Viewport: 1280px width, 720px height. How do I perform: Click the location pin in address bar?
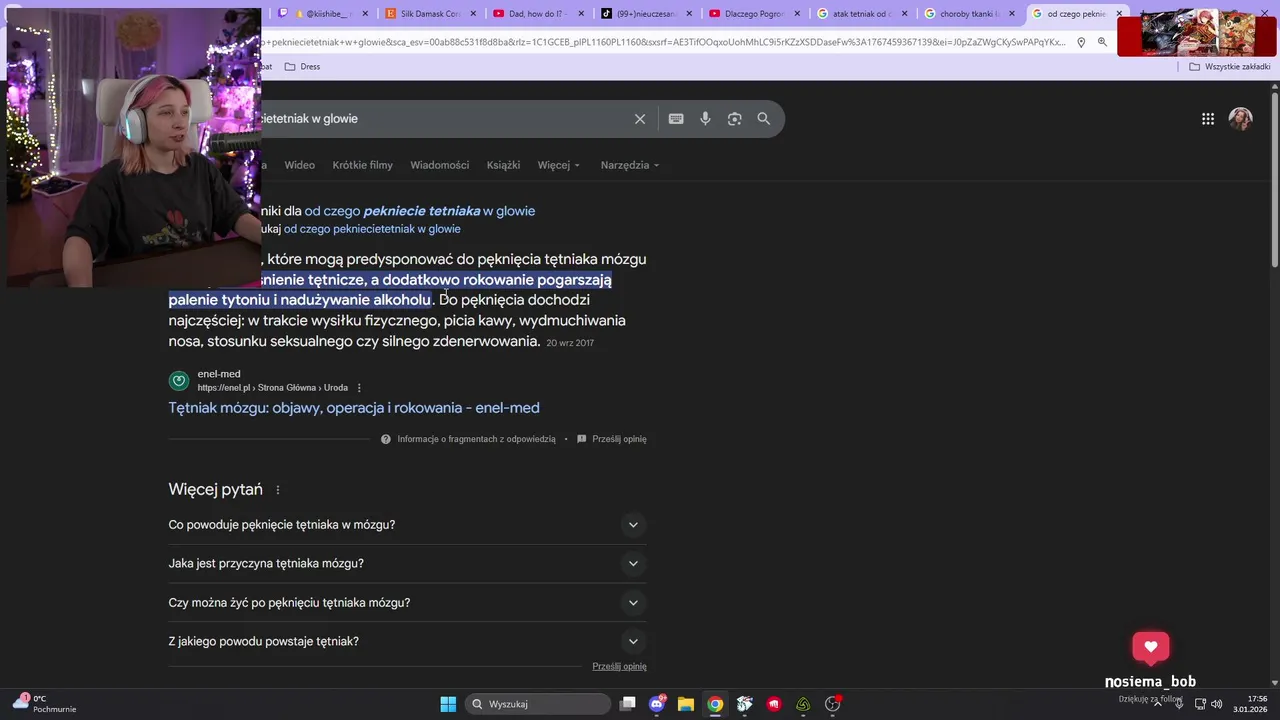click(x=1081, y=42)
